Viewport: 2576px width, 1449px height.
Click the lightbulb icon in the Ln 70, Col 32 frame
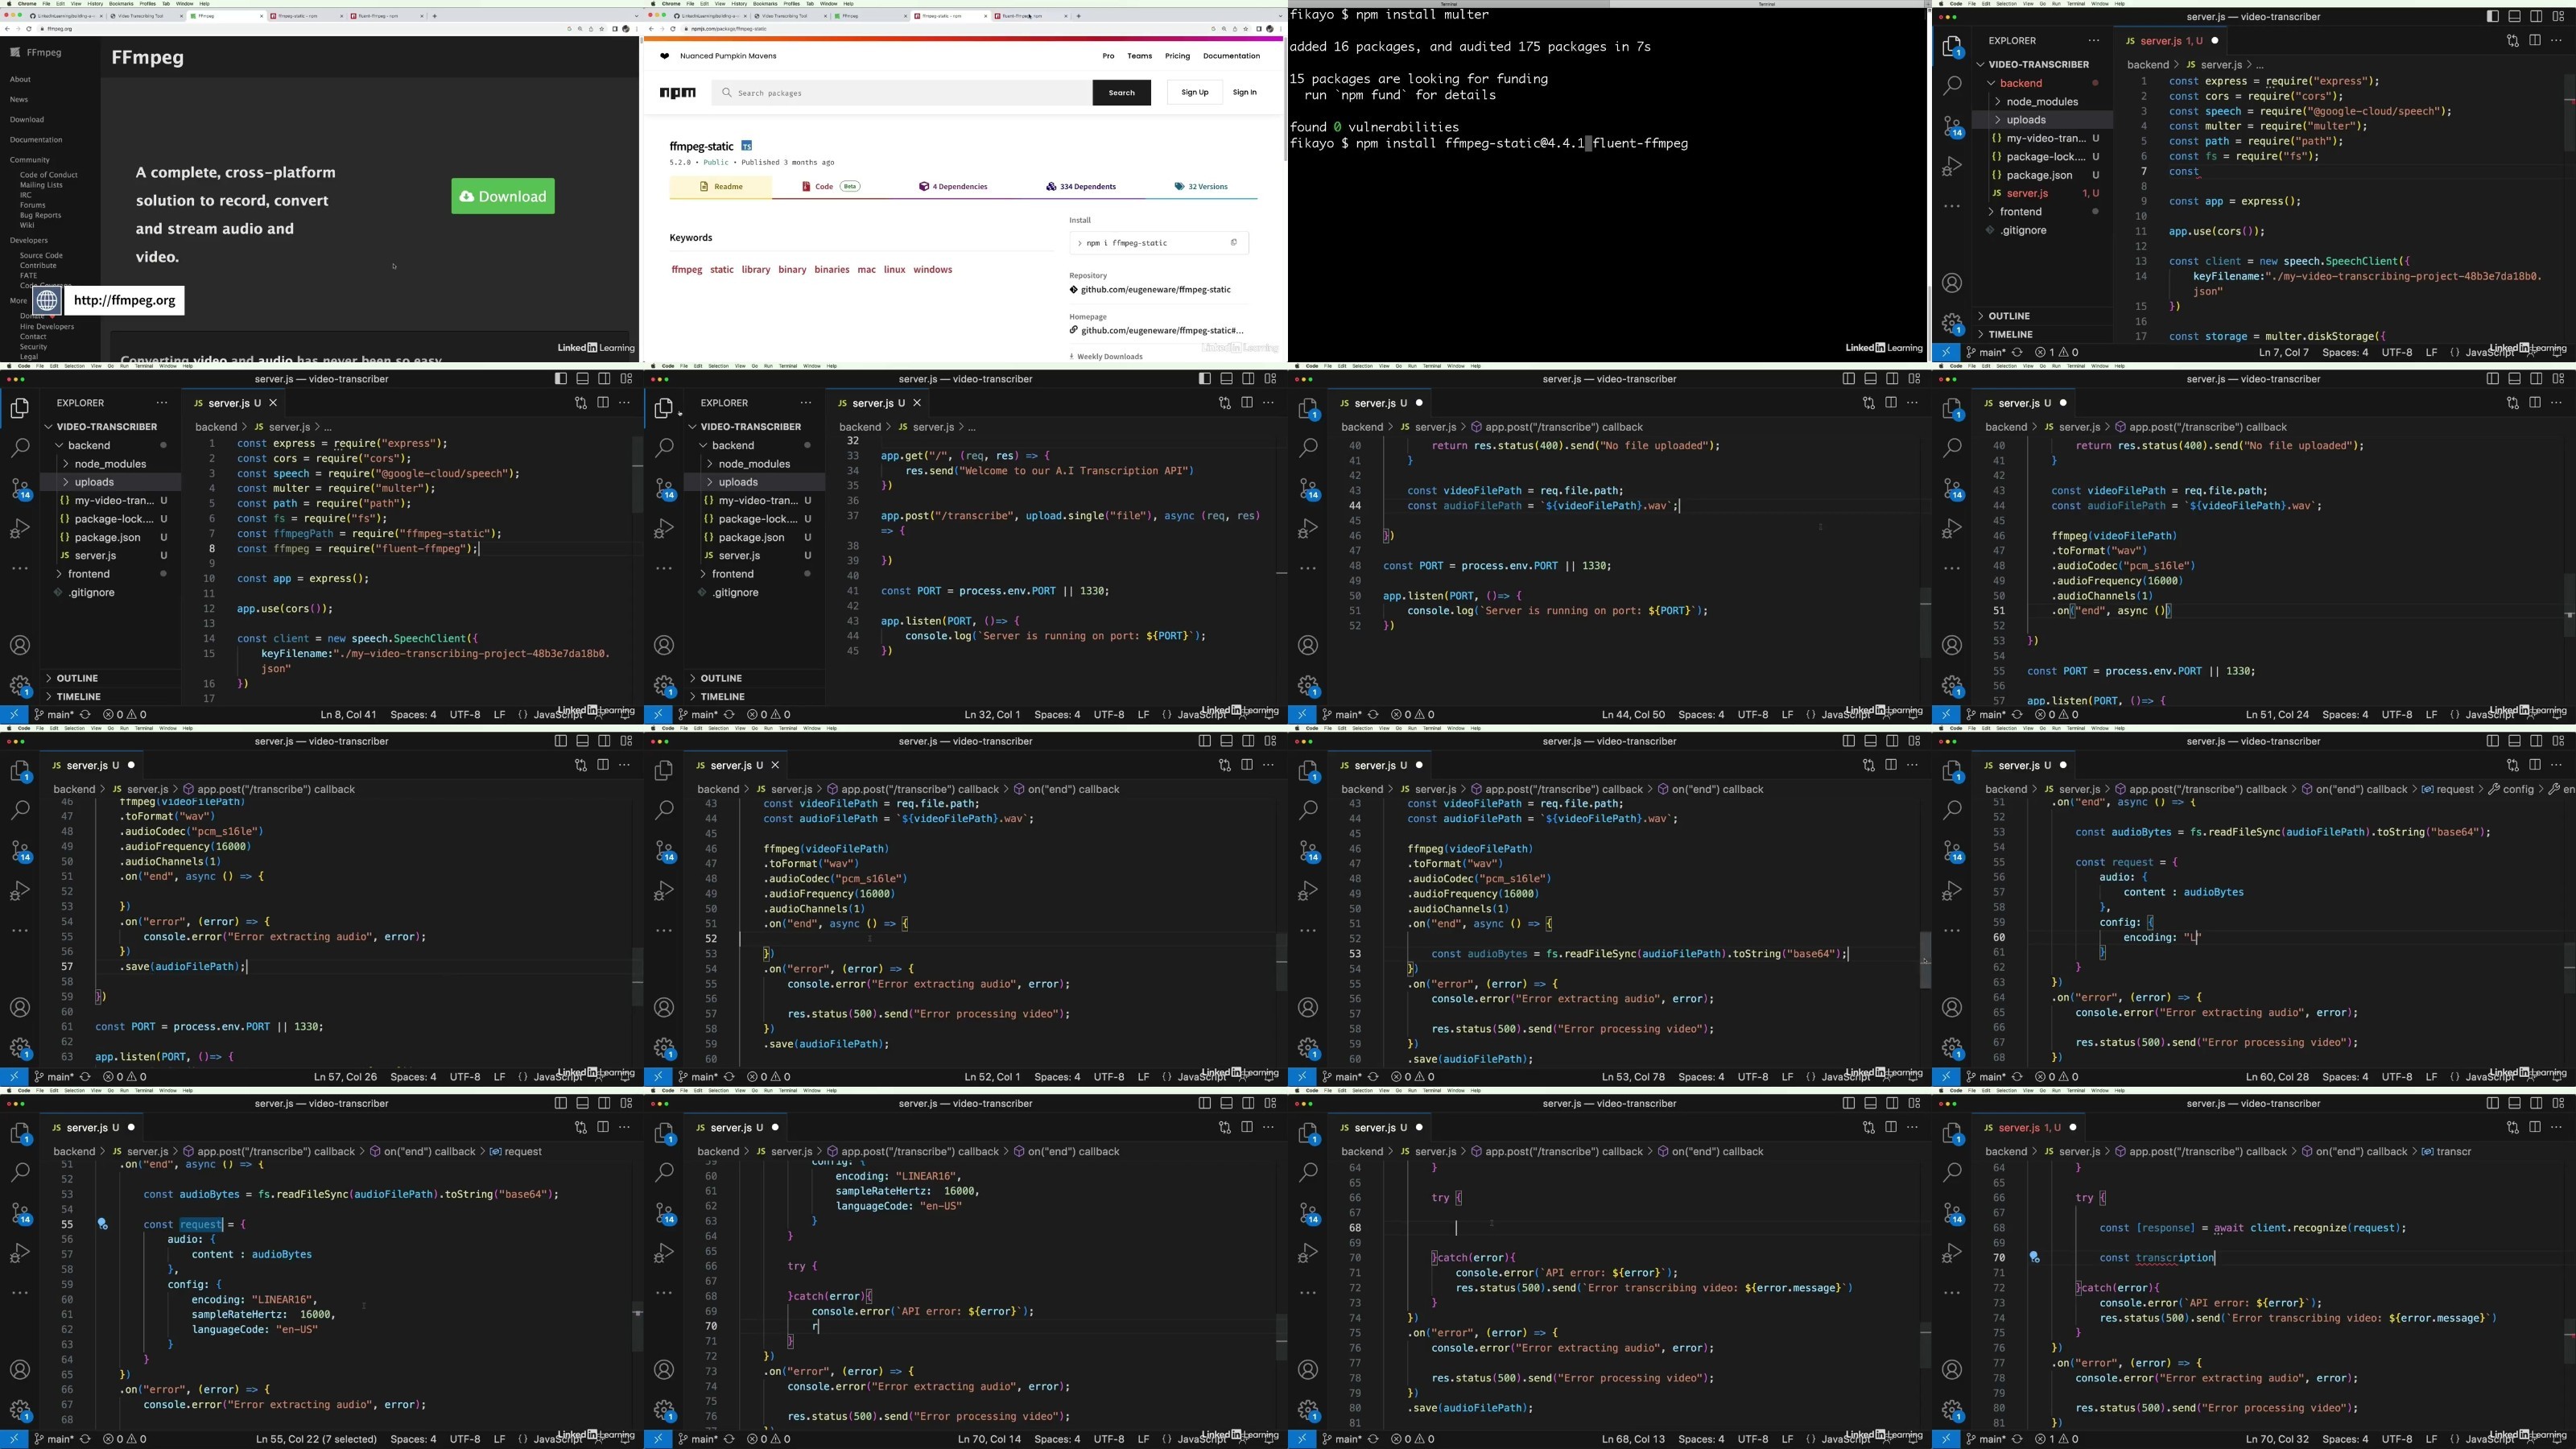[x=2034, y=1258]
